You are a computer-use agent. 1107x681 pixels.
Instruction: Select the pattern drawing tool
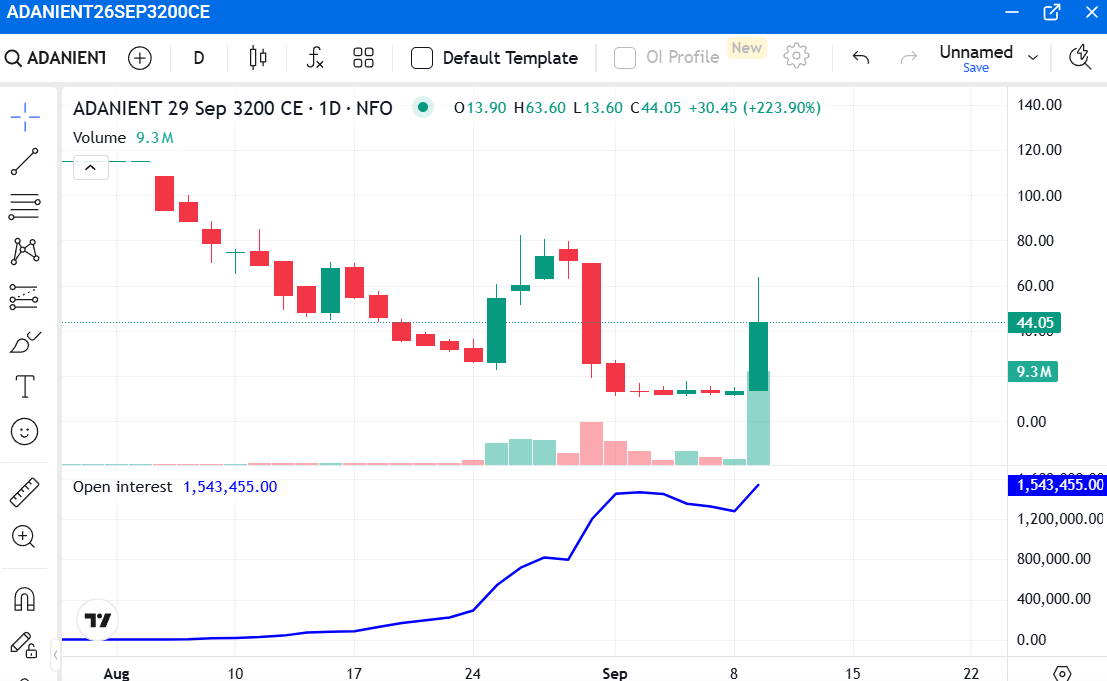click(25, 251)
